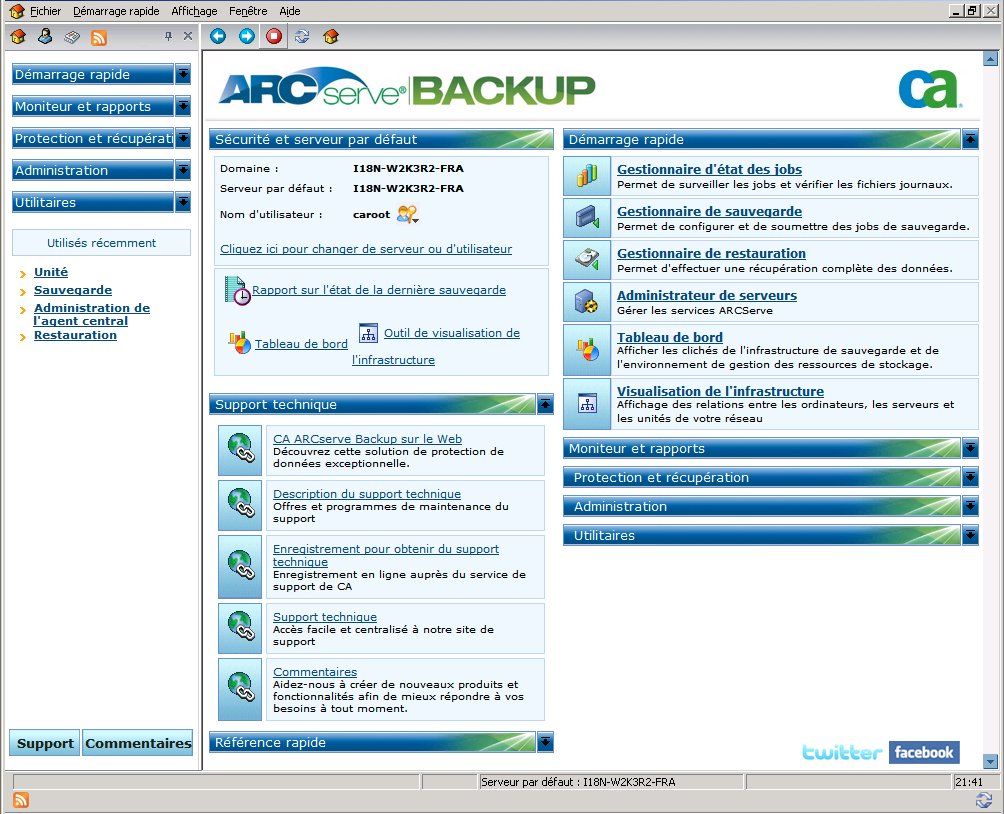Click the refresh icon in the navigation bar
Screen dimensions: 1004x814
[x=301, y=36]
